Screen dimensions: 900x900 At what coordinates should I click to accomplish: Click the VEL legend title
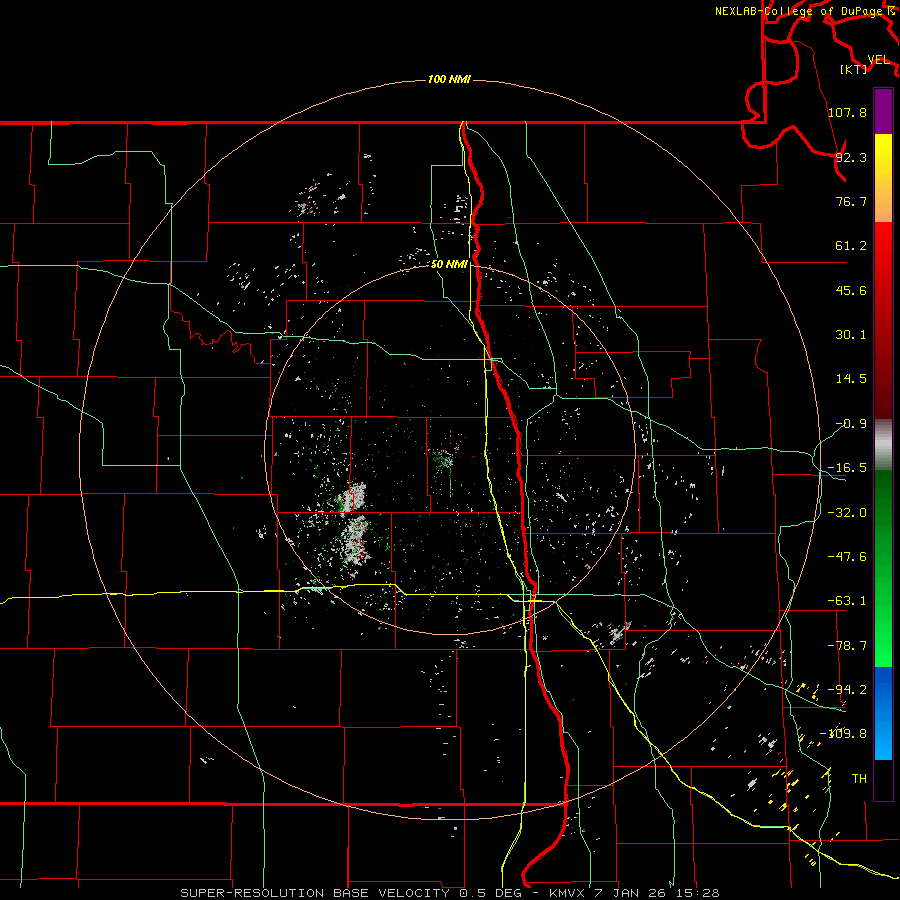tap(878, 60)
